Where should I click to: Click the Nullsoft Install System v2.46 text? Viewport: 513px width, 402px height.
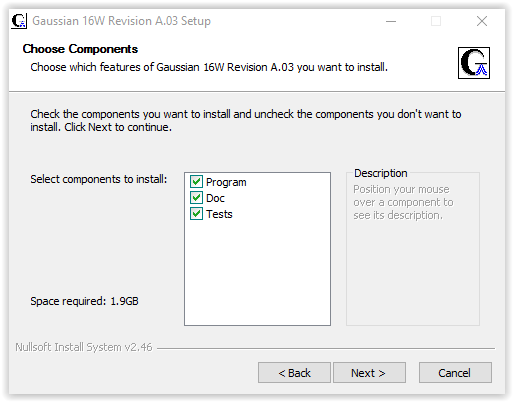point(84,347)
